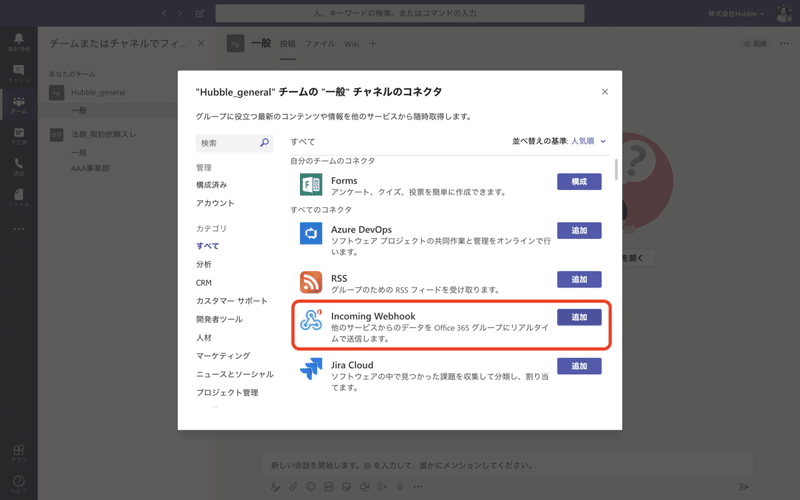Switch to the ファイル tab
Viewport: 800px width, 500px height.
click(320, 44)
